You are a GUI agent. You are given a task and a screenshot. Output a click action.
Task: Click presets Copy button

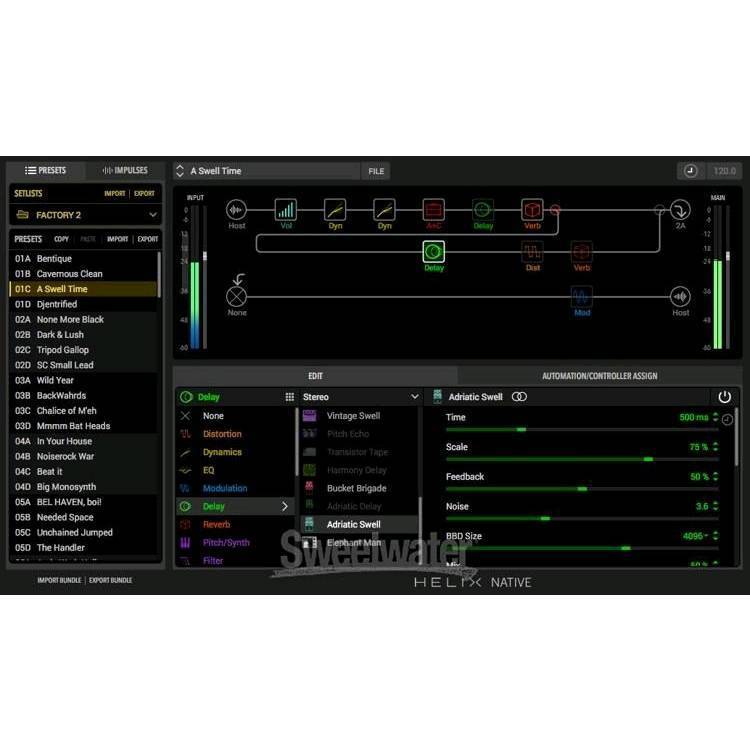[61, 239]
